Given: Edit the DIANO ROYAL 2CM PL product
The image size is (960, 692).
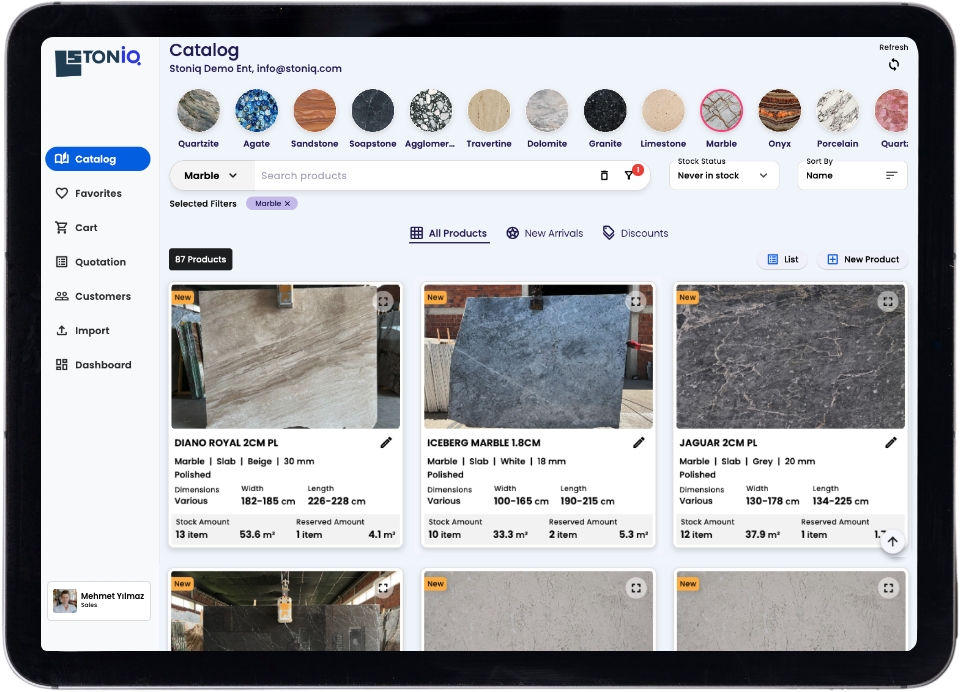Looking at the screenshot, I should [386, 443].
